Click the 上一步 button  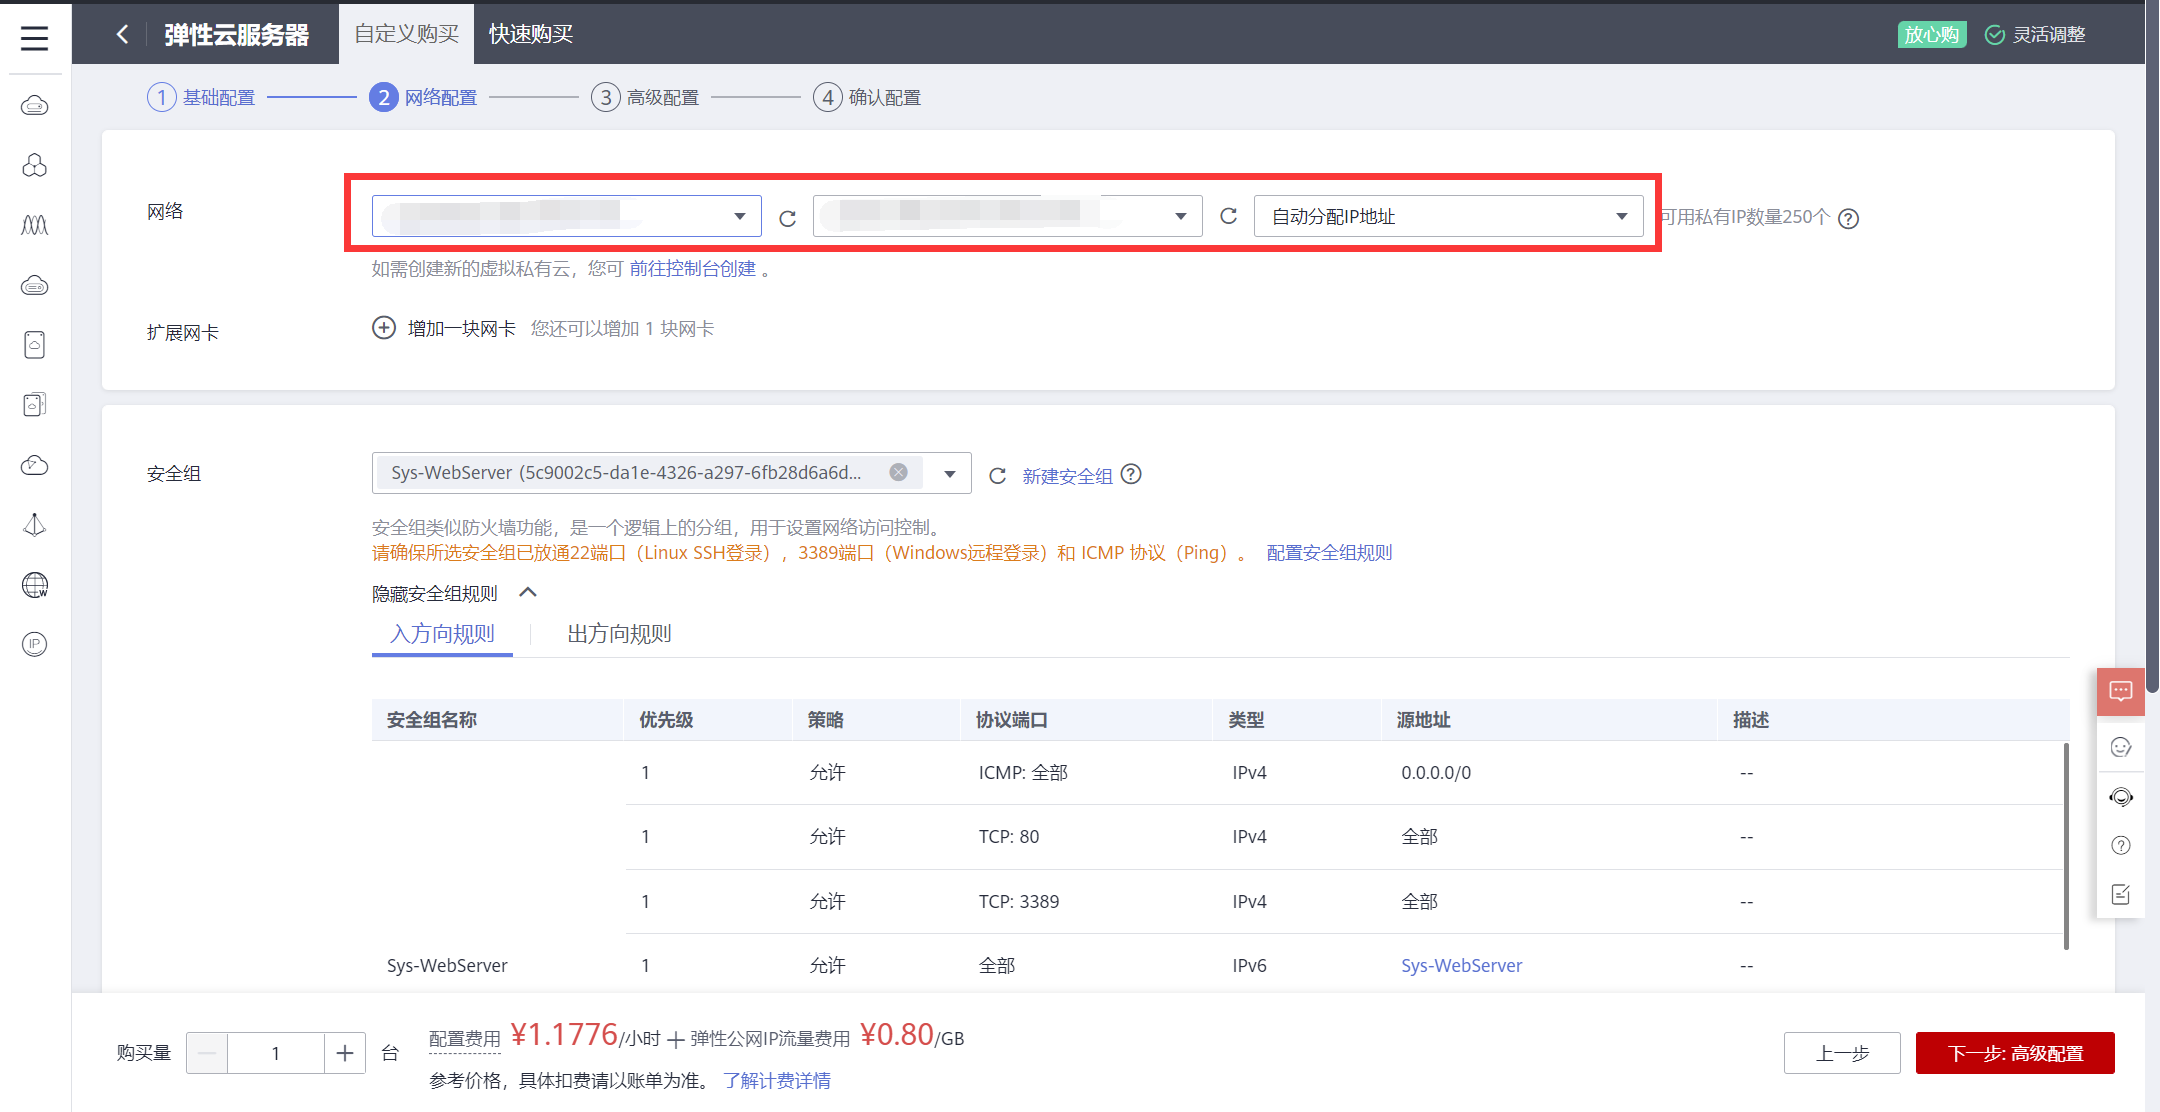1842,1053
